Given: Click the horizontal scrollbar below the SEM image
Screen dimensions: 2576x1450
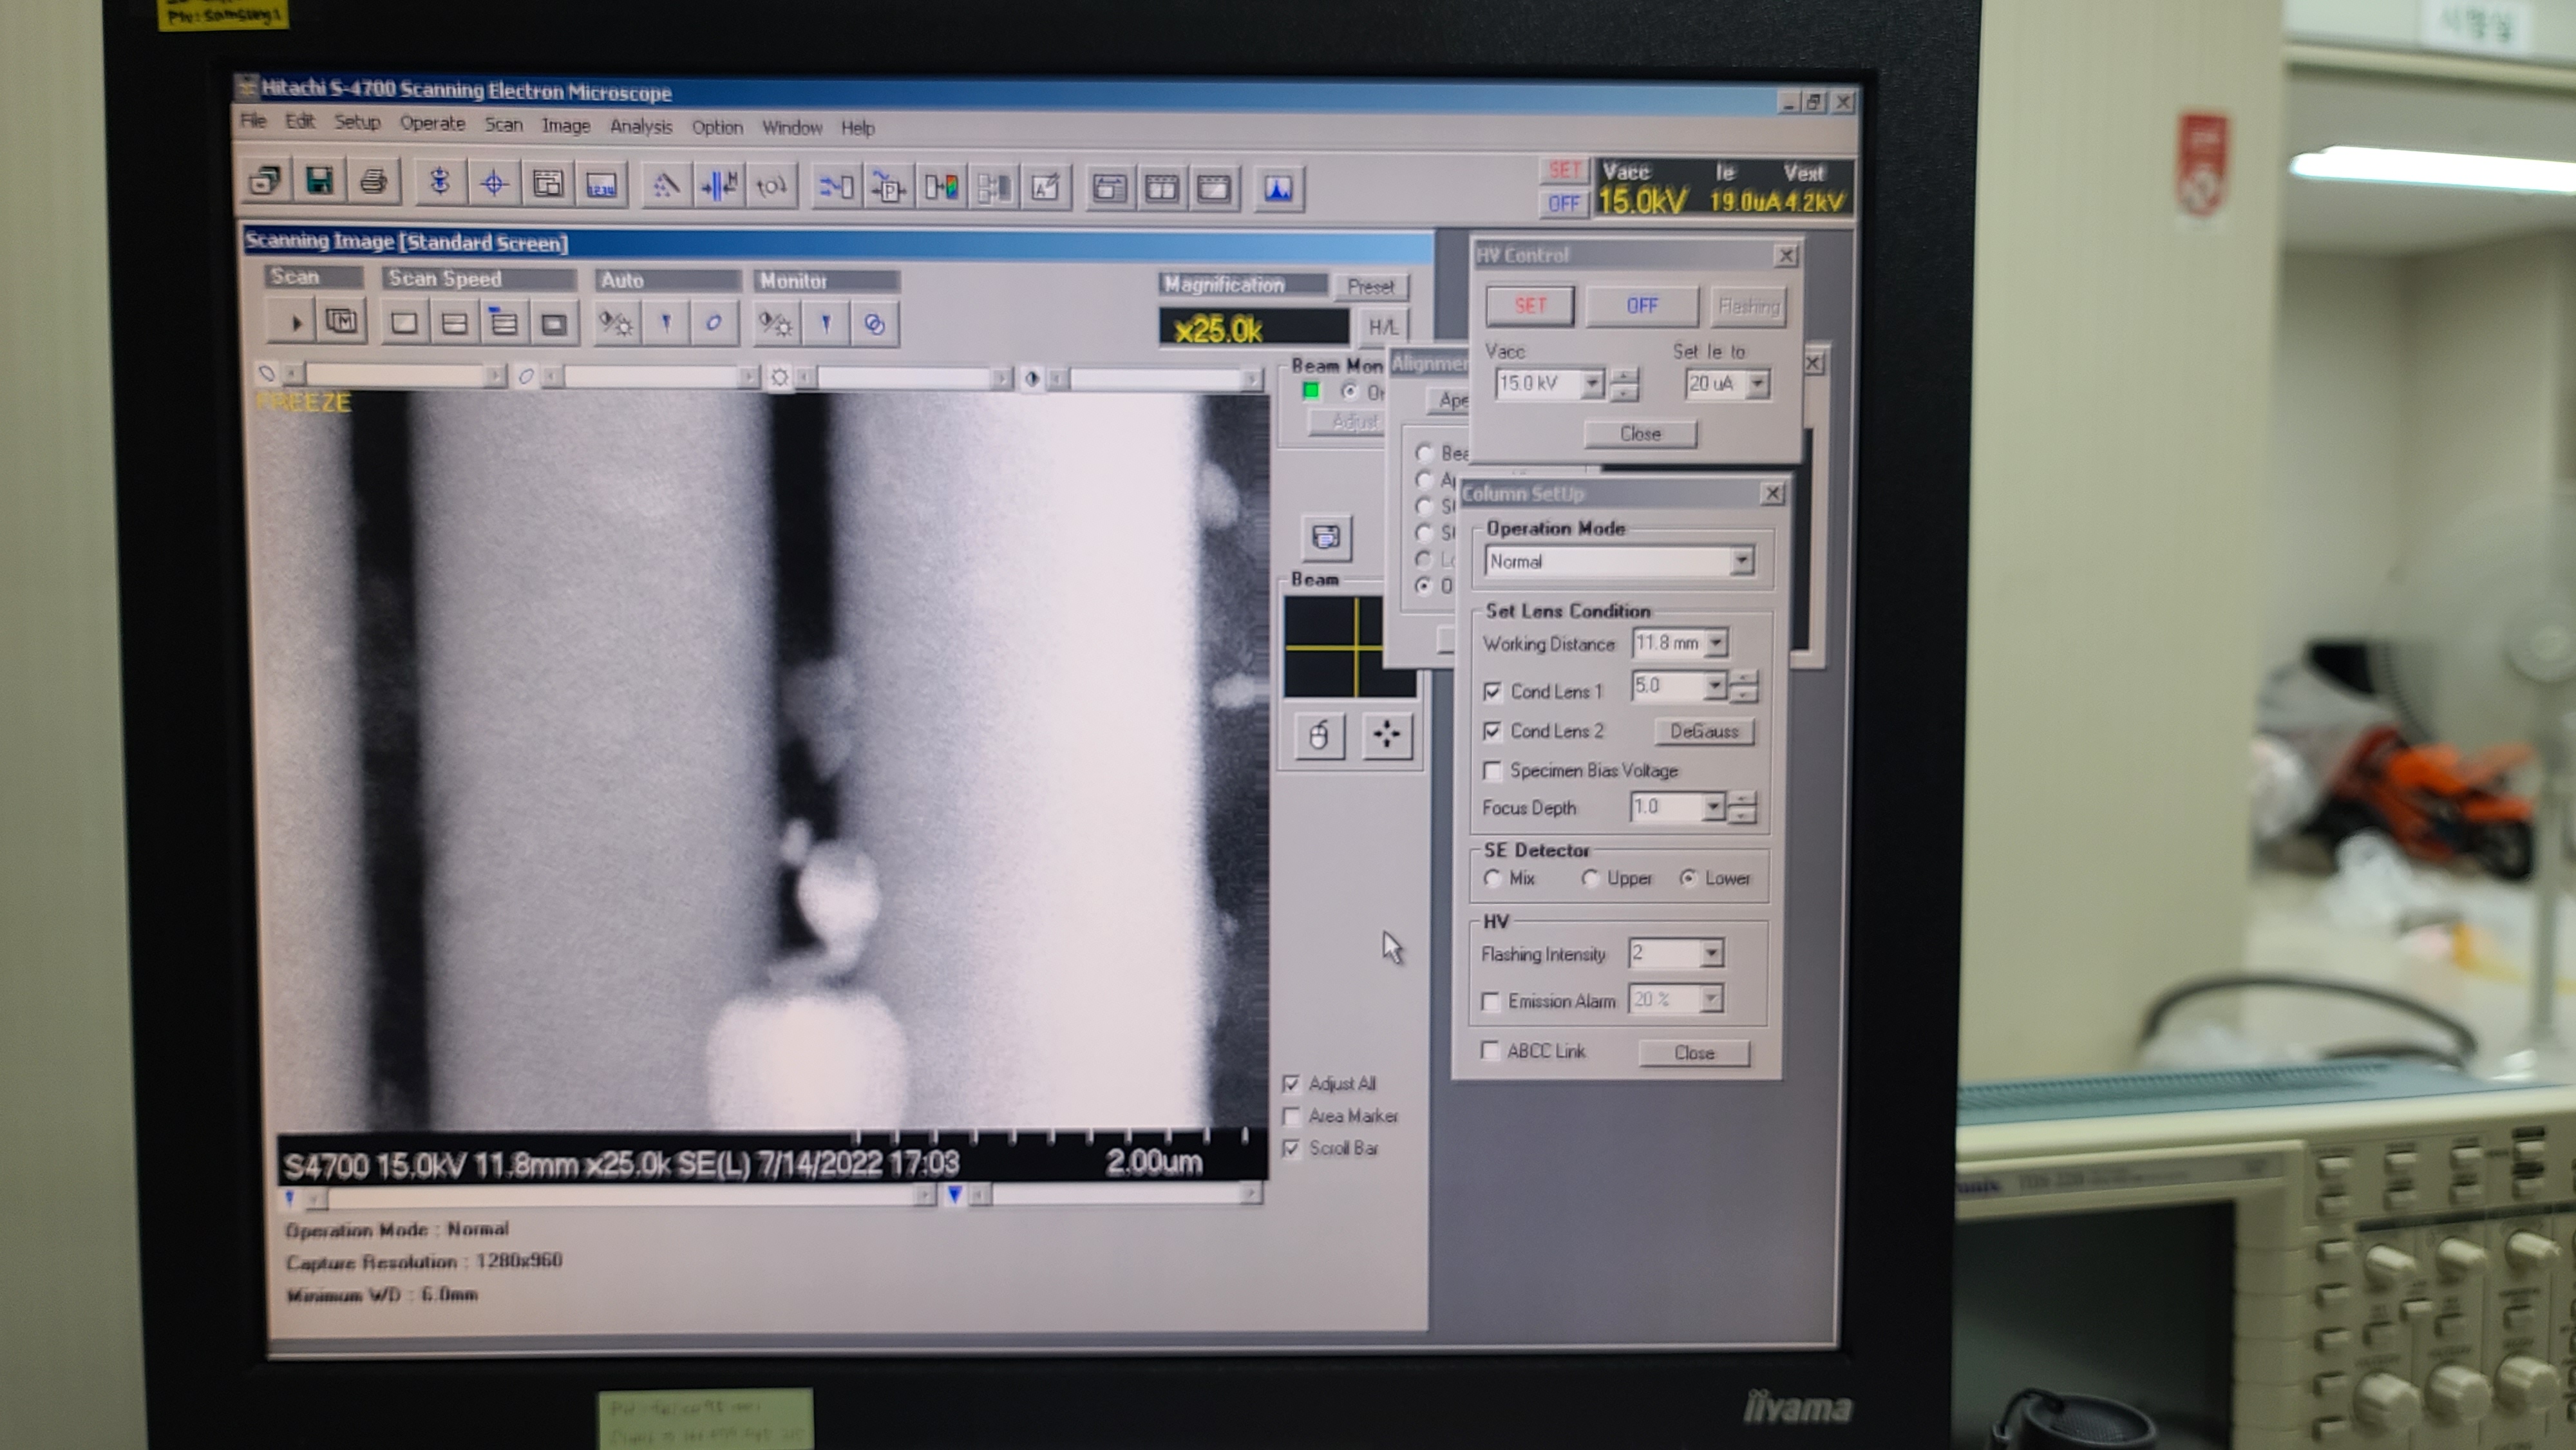Looking at the screenshot, I should click(620, 1195).
